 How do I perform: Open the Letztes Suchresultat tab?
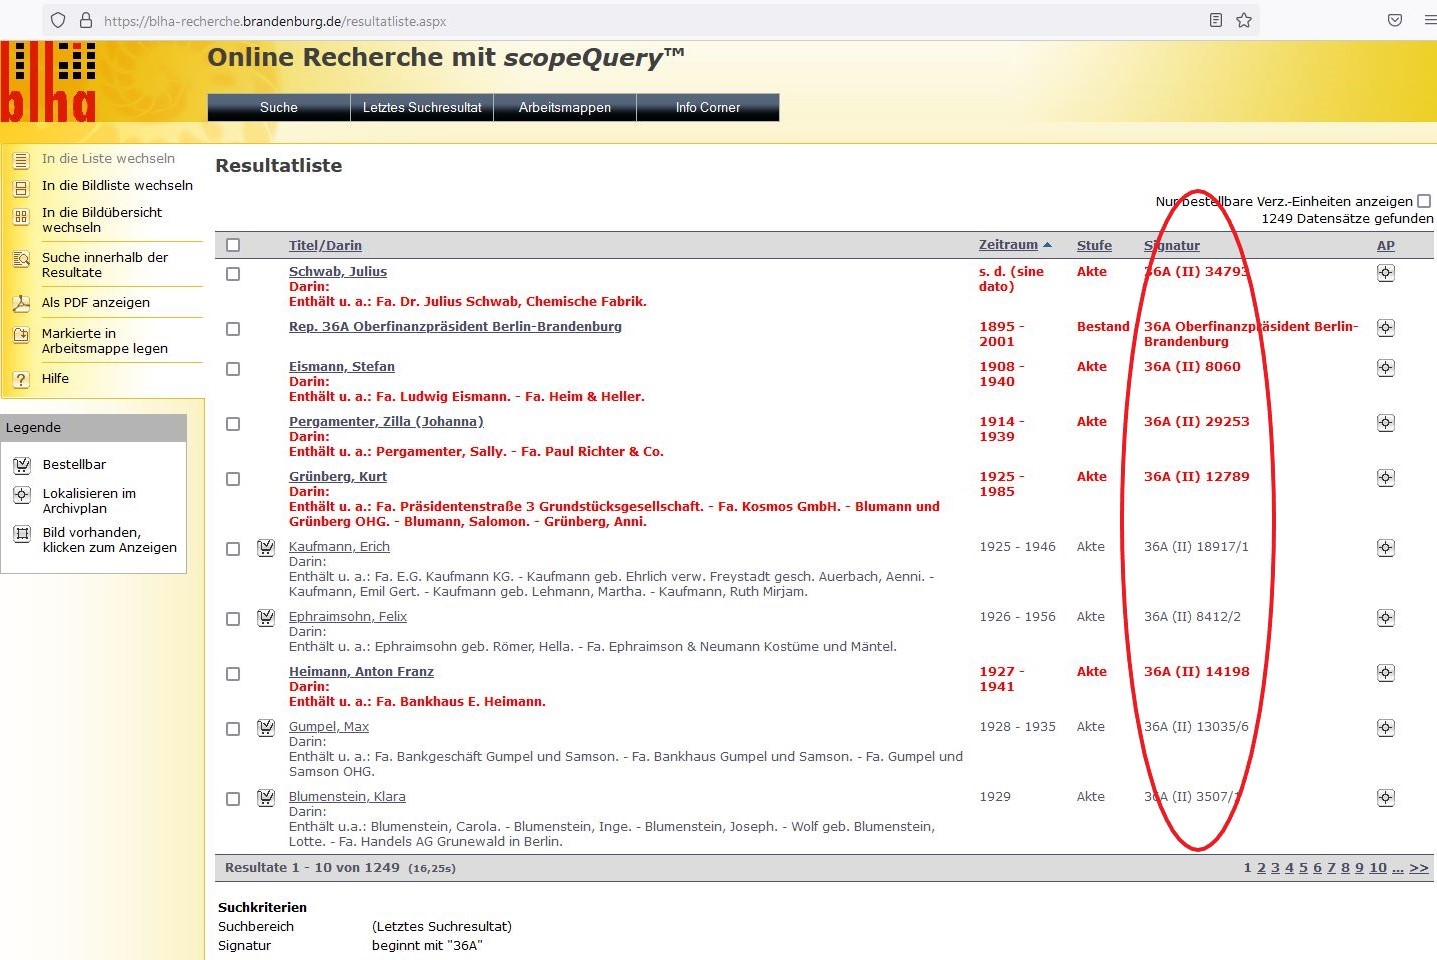tap(422, 107)
